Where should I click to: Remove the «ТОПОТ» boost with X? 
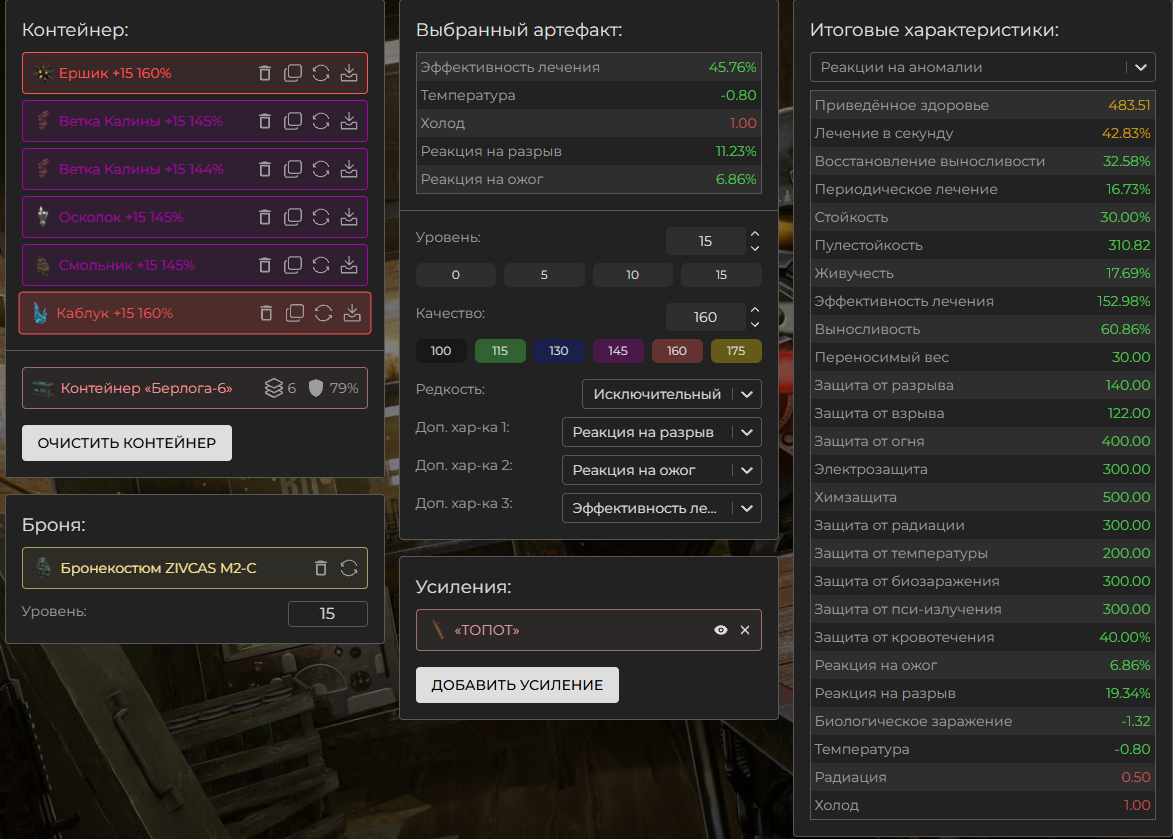pos(744,630)
